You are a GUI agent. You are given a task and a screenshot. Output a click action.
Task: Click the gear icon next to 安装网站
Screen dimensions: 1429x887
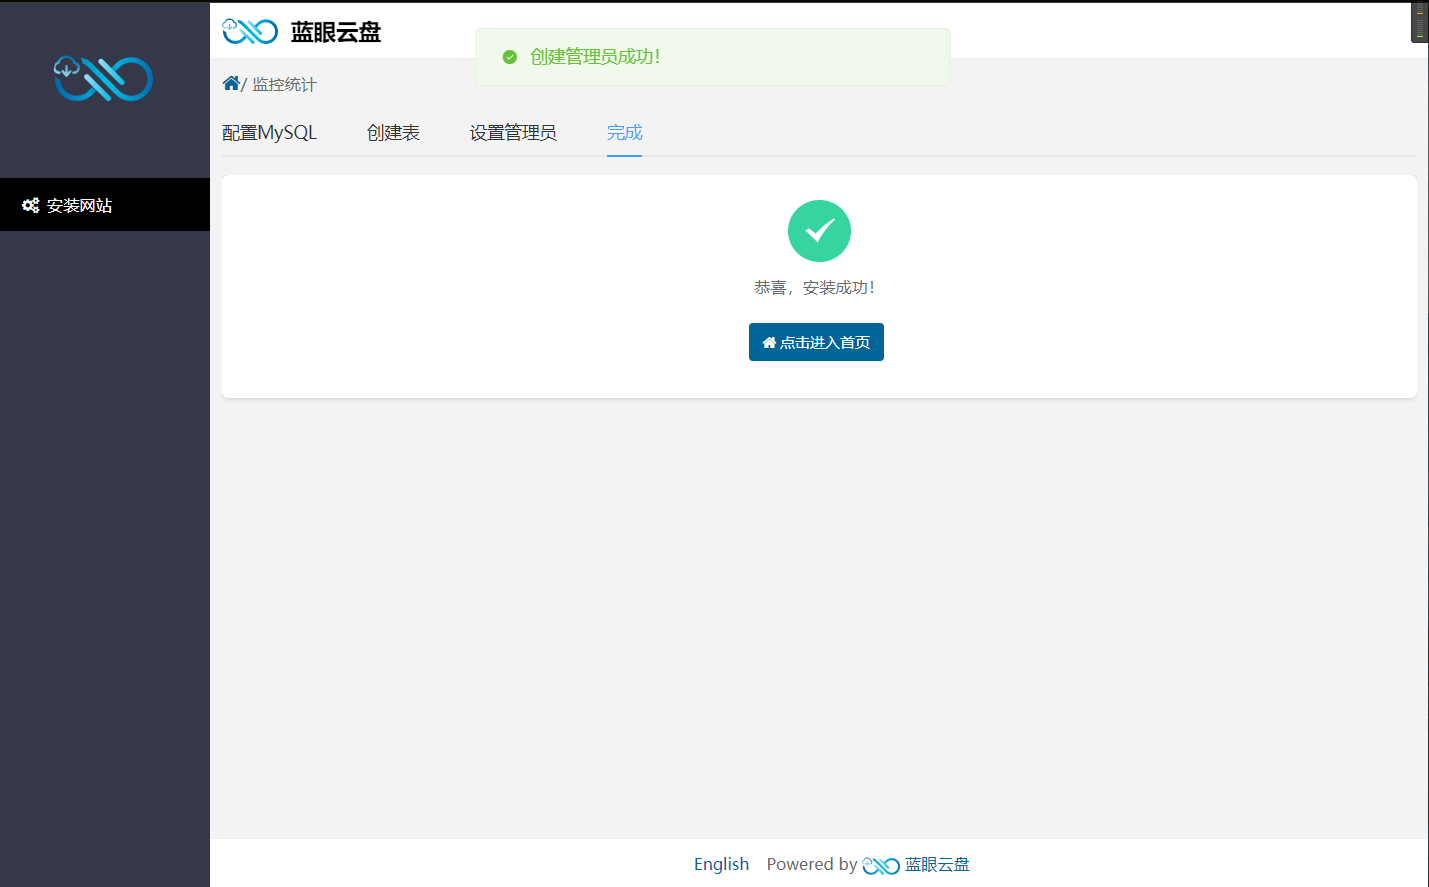(x=29, y=204)
